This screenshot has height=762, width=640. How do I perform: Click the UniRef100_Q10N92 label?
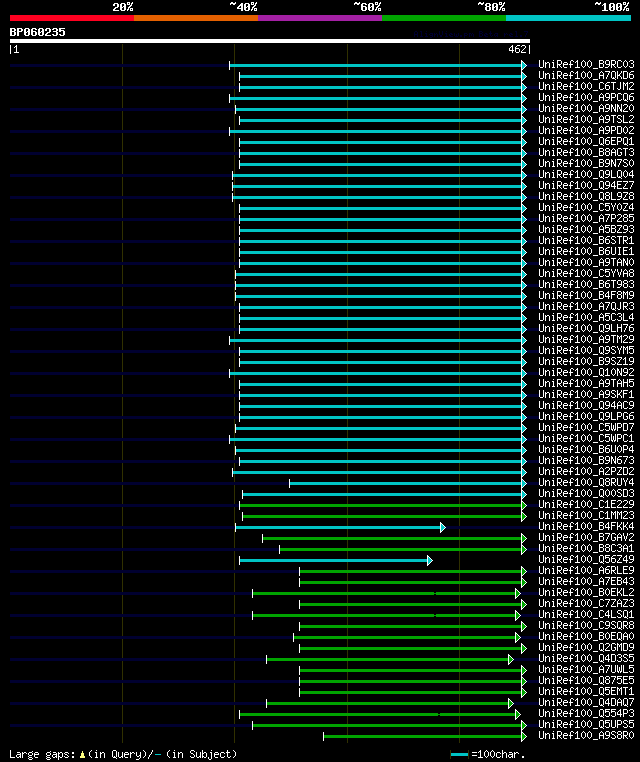(586, 372)
